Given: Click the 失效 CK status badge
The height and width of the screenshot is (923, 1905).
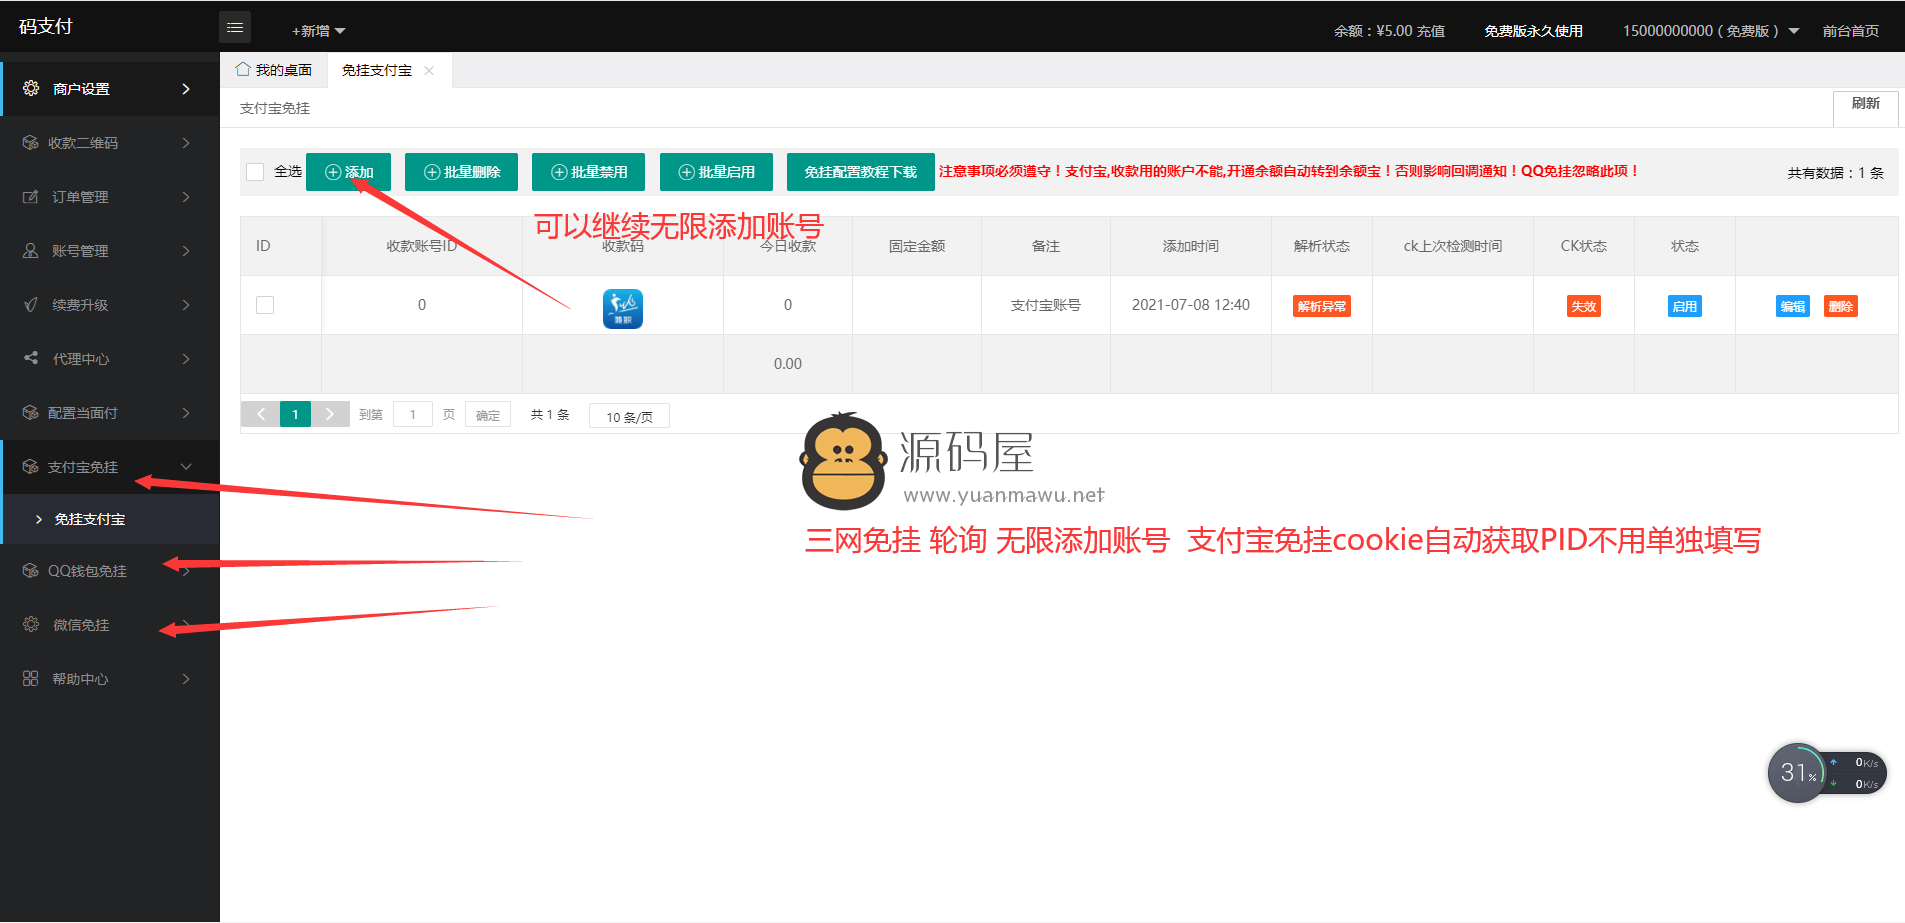Looking at the screenshot, I should point(1584,306).
